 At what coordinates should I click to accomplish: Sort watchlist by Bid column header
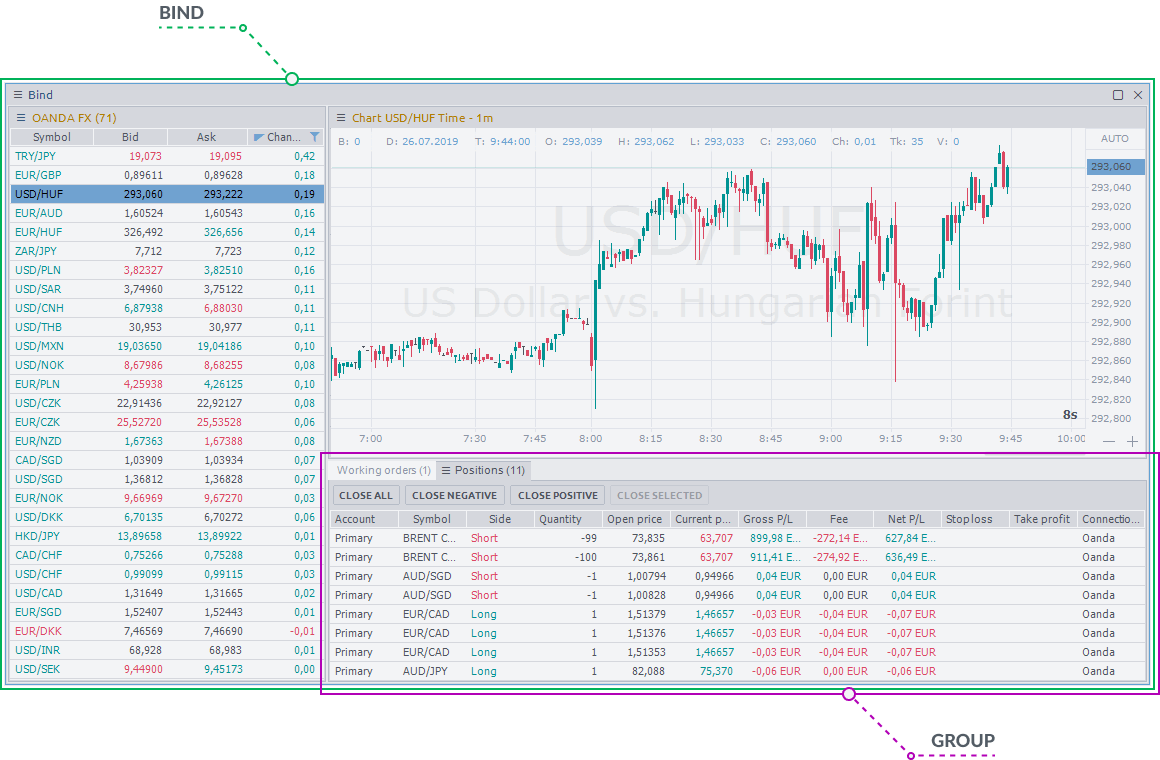(x=130, y=137)
